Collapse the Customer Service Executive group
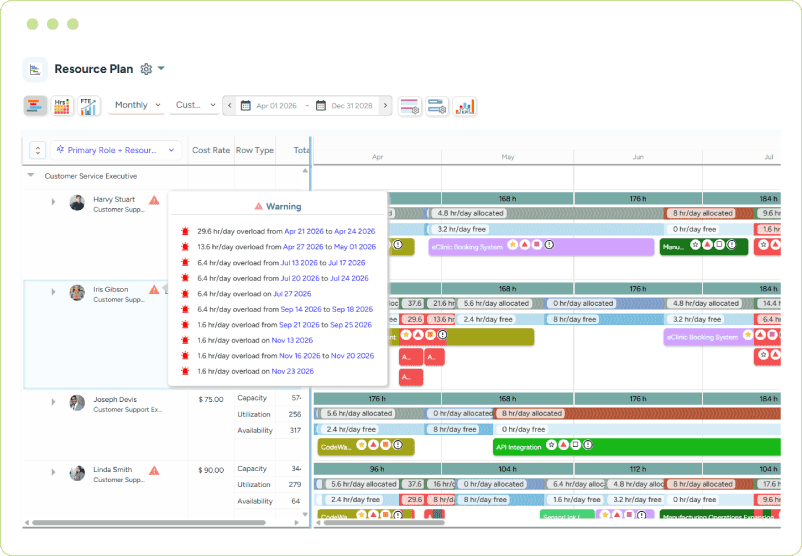802x556 pixels. 31,175
